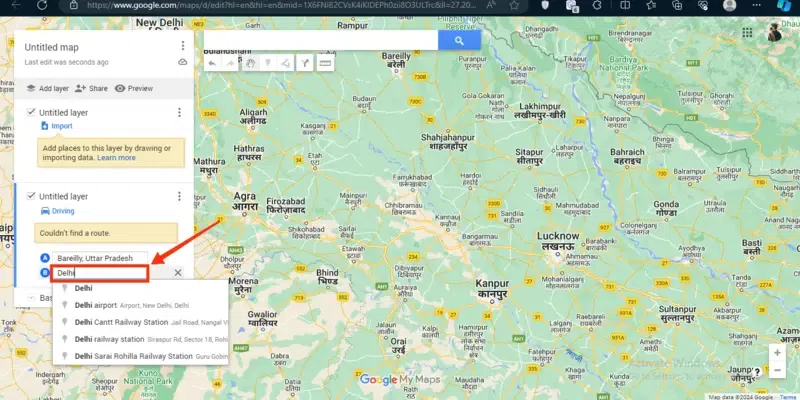Open browser profile avatar

click(730, 5)
